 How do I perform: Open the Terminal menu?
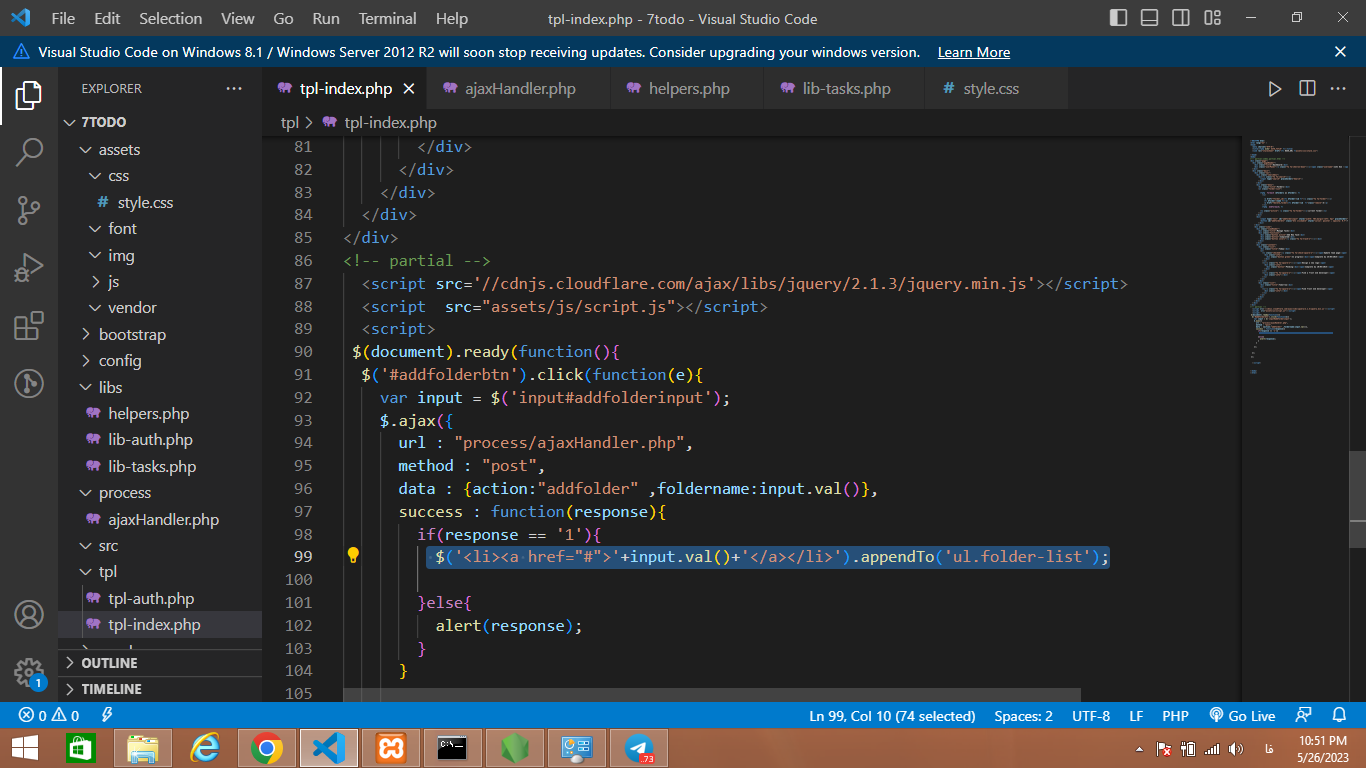click(x=388, y=18)
